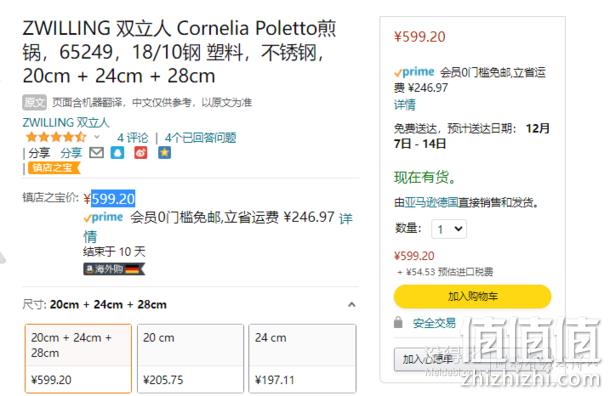Share the product via the email envelope icon
Screen dimensions: 610x396
pyautogui.click(x=96, y=152)
